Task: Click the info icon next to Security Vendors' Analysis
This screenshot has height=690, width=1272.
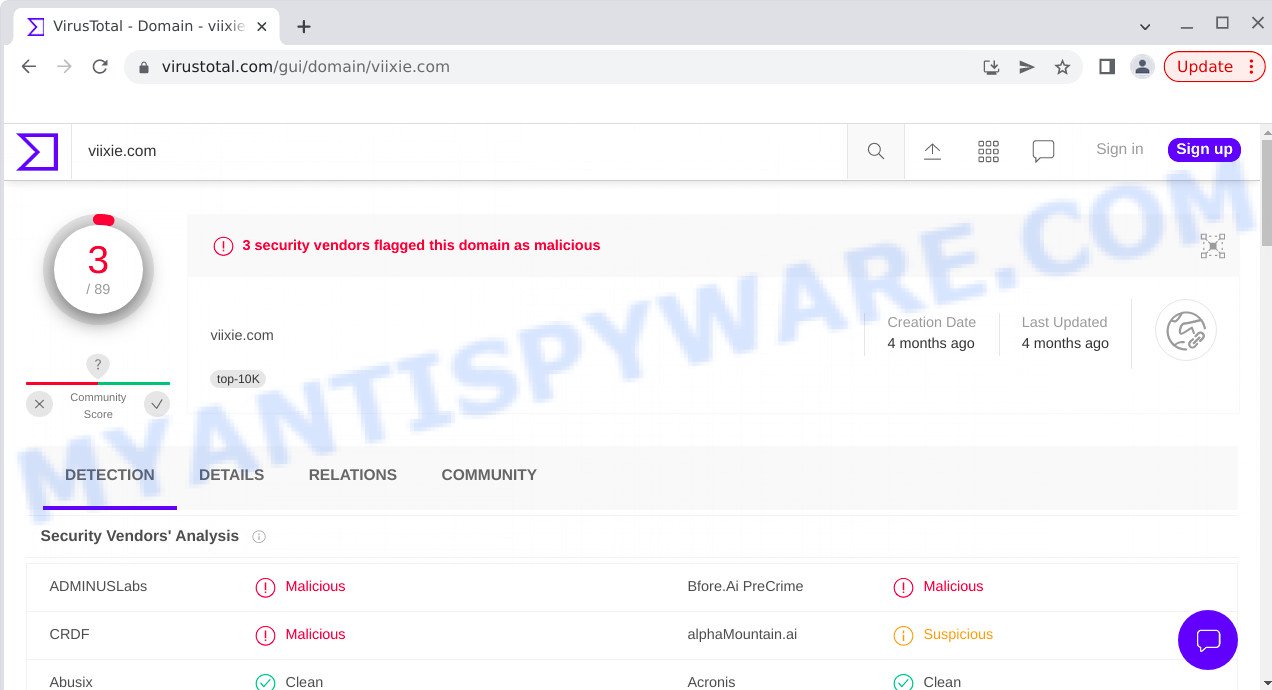Action: pos(259,537)
